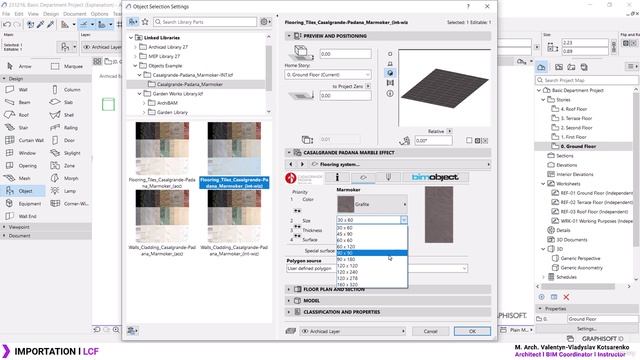Select the Door tool

(x=68, y=140)
